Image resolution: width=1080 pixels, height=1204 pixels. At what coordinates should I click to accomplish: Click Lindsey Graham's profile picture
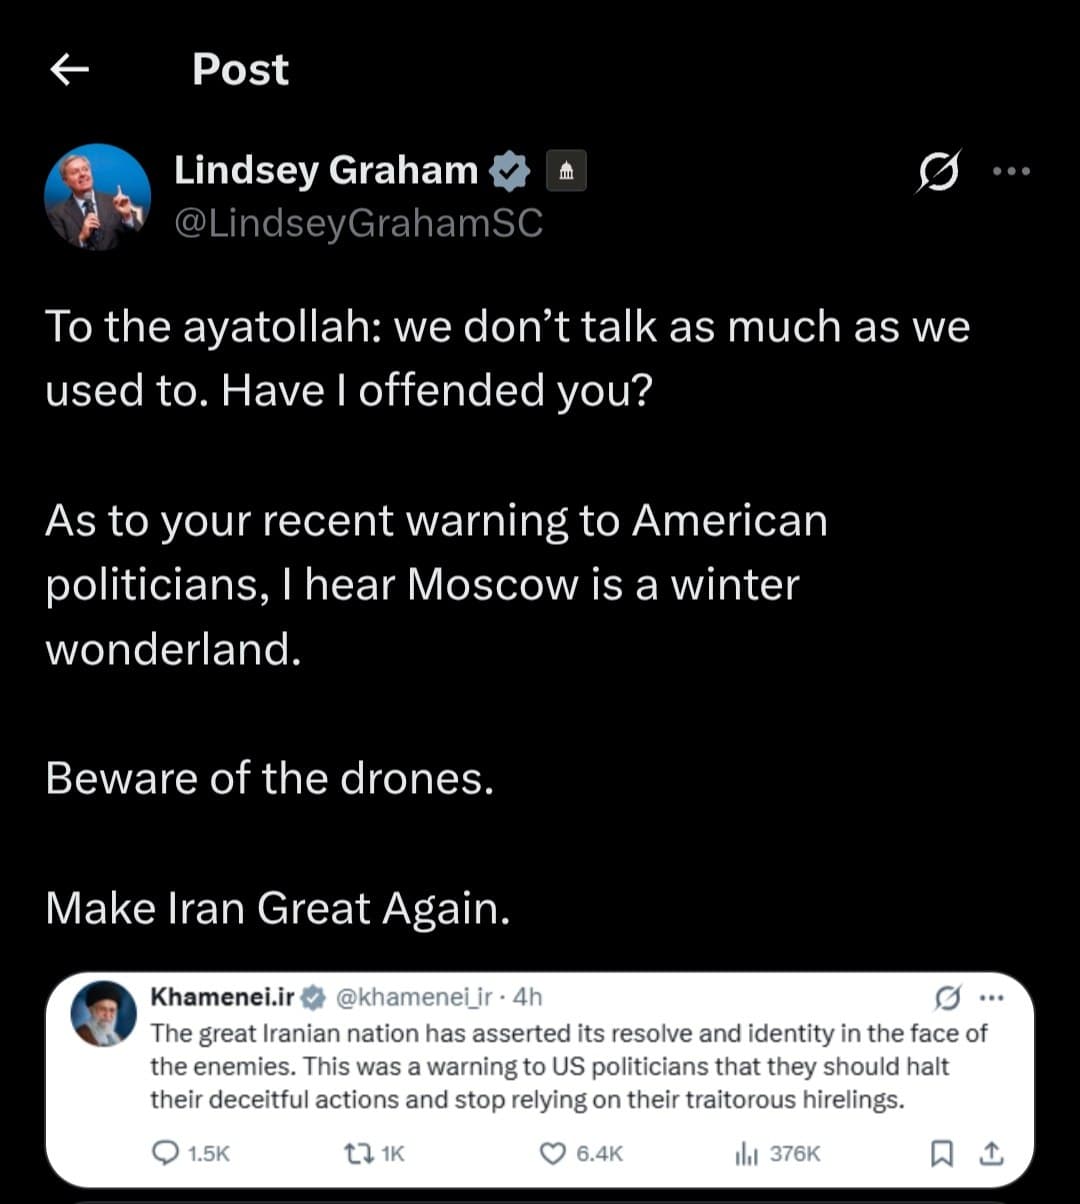point(96,196)
